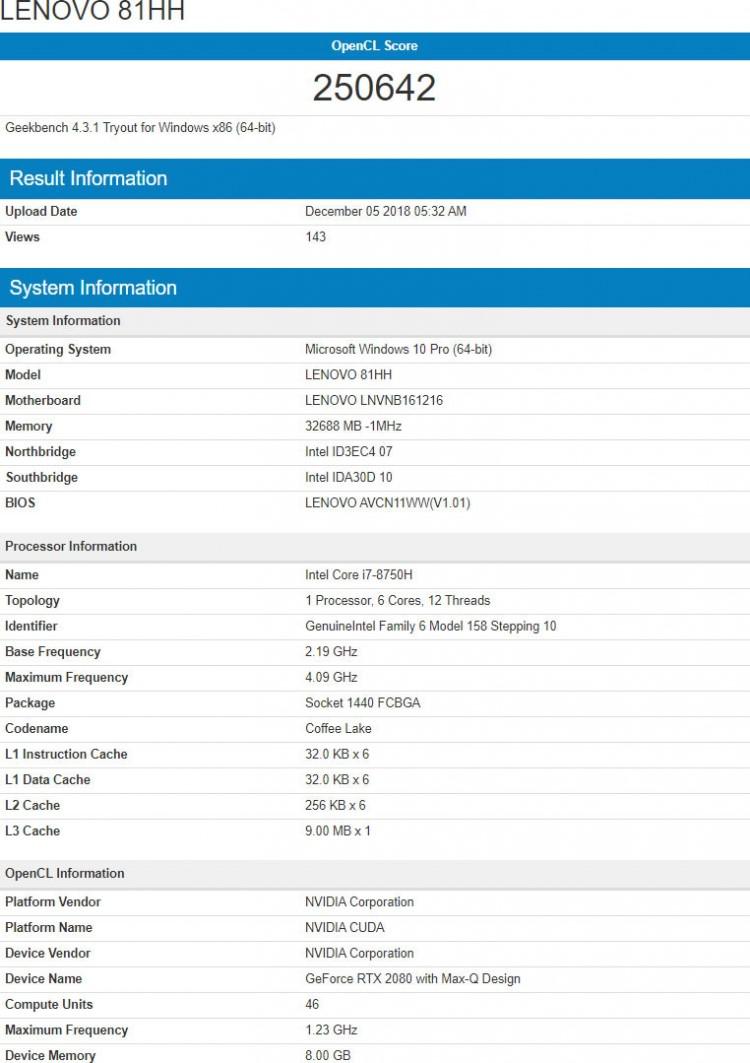The image size is (750, 1063).
Task: Select the Intel Core i7-8750H processor name
Action: (x=359, y=575)
